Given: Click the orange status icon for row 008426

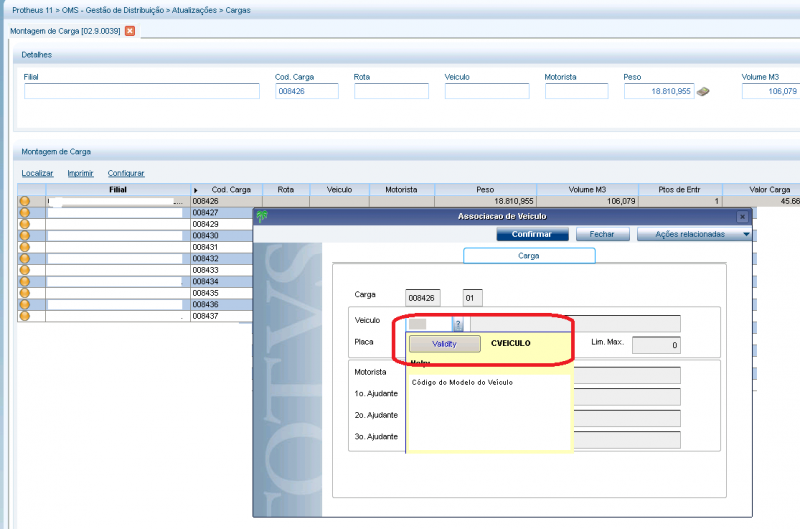Looking at the screenshot, I should pyautogui.click(x=24, y=201).
